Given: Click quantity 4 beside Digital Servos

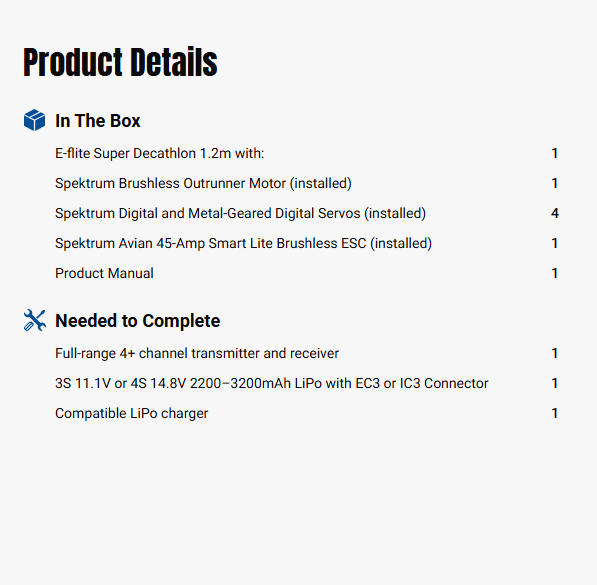Looking at the screenshot, I should click(x=555, y=213).
